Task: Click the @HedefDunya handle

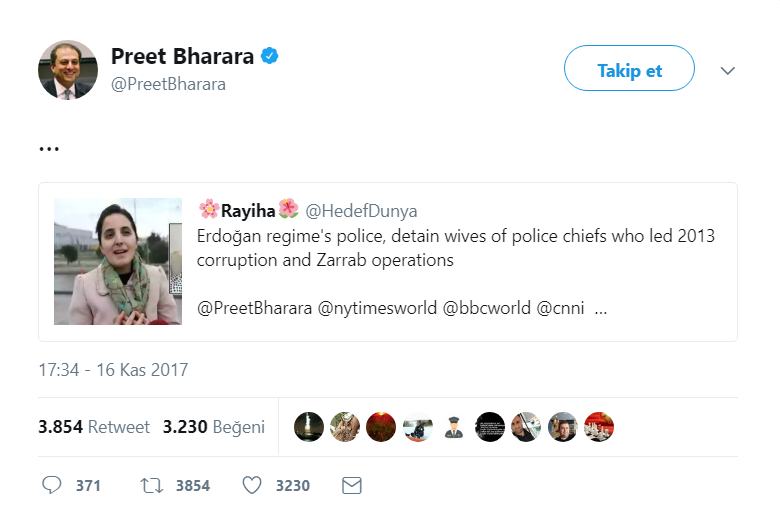Action: click(x=361, y=210)
